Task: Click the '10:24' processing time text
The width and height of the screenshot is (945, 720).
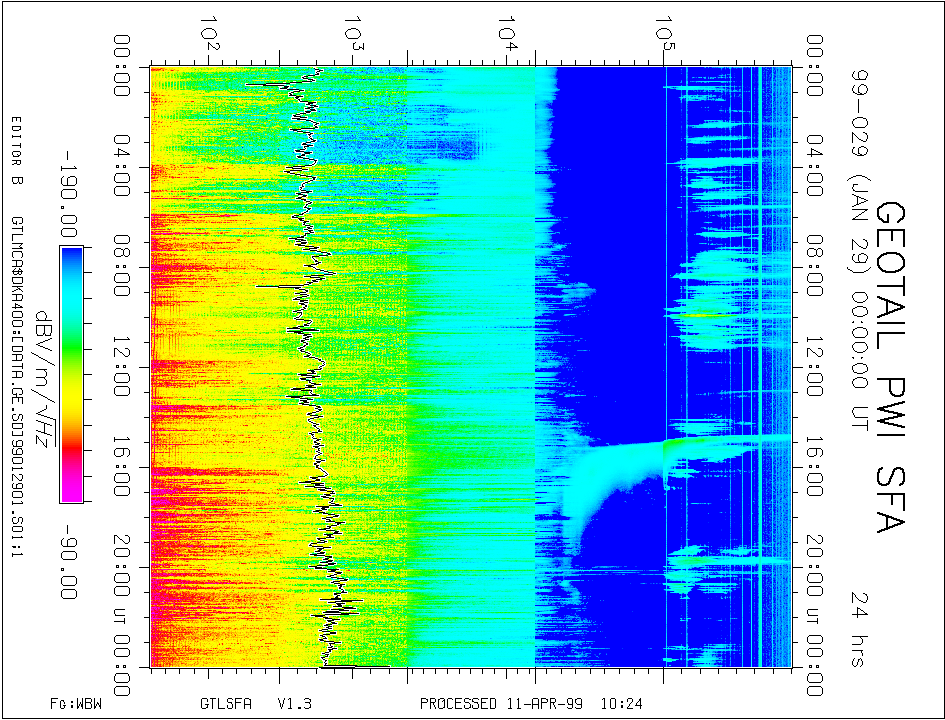Action: [621, 703]
